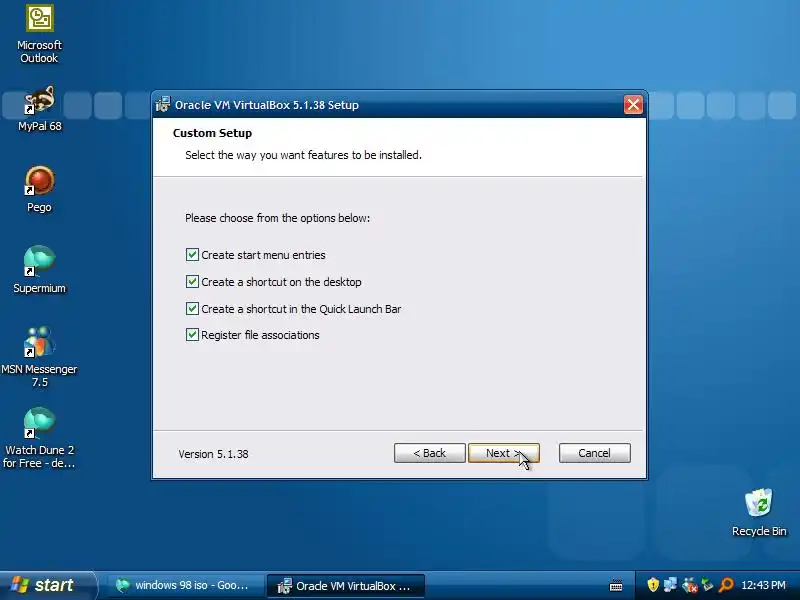The width and height of the screenshot is (800, 600).
Task: Select the Recycle Bin icon
Action: 759,512
